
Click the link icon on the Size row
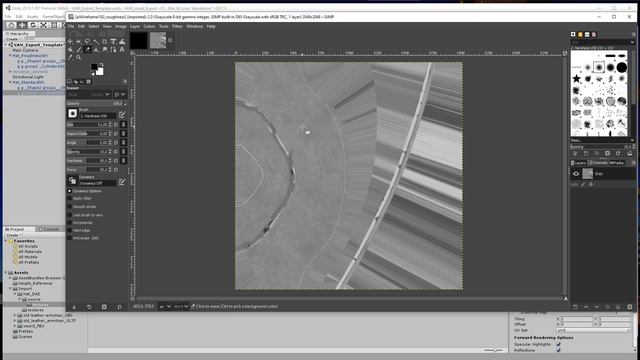123,124
